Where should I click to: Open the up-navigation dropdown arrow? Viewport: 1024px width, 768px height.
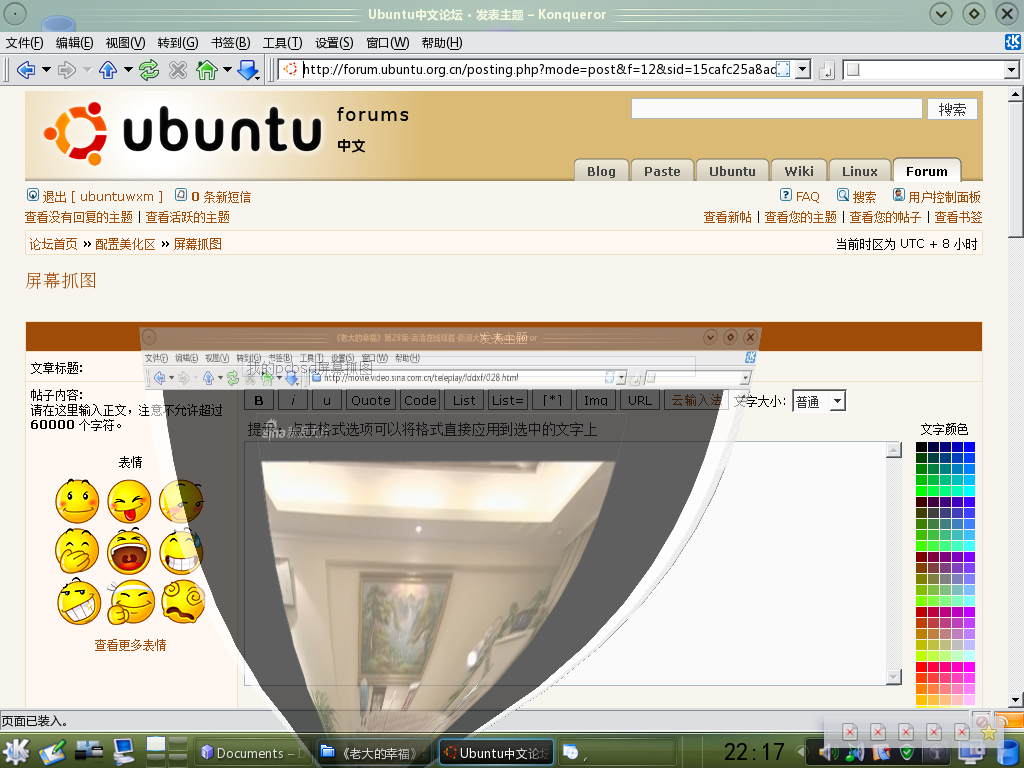tap(128, 69)
